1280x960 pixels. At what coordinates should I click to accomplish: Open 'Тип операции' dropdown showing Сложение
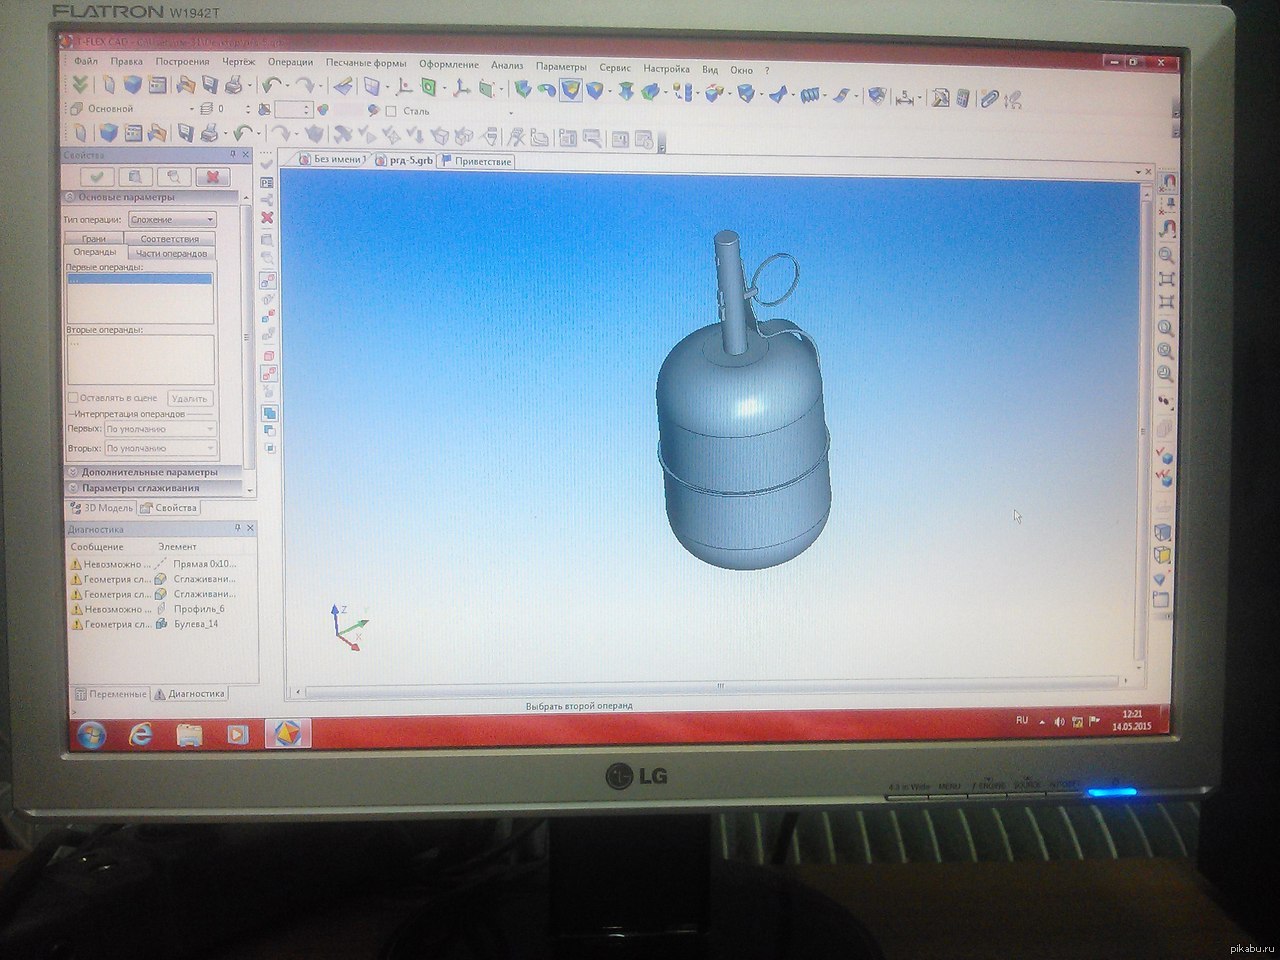[172, 219]
